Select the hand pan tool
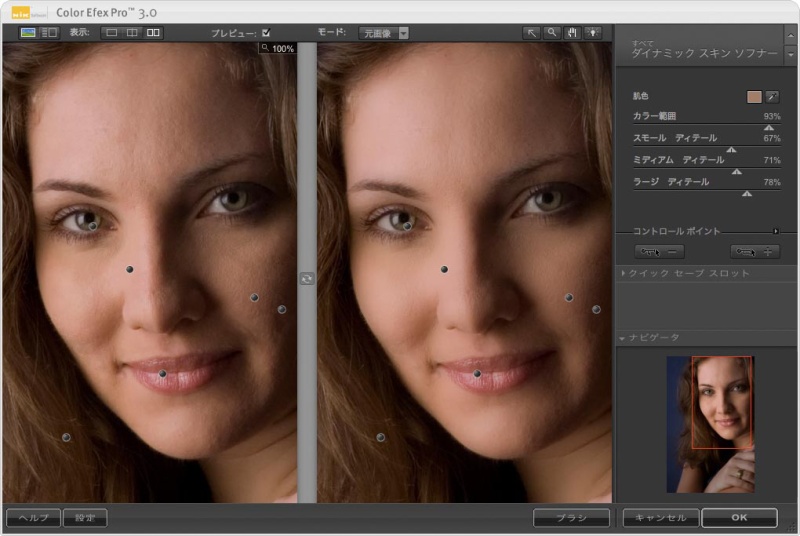 (x=572, y=33)
